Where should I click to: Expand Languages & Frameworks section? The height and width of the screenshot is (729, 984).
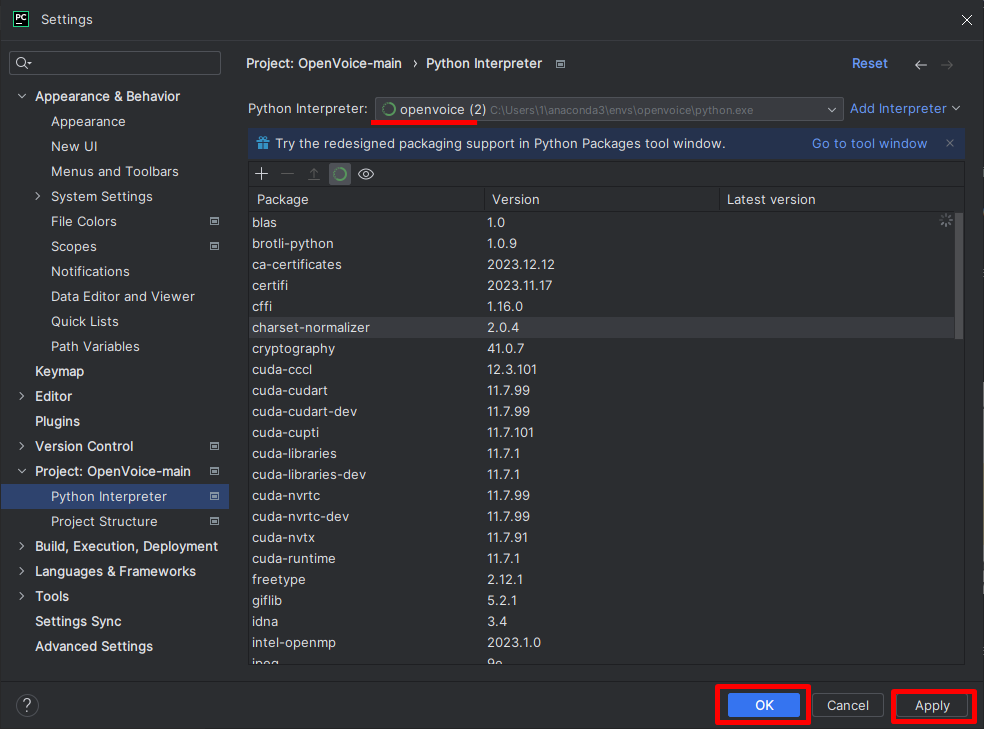click(22, 572)
